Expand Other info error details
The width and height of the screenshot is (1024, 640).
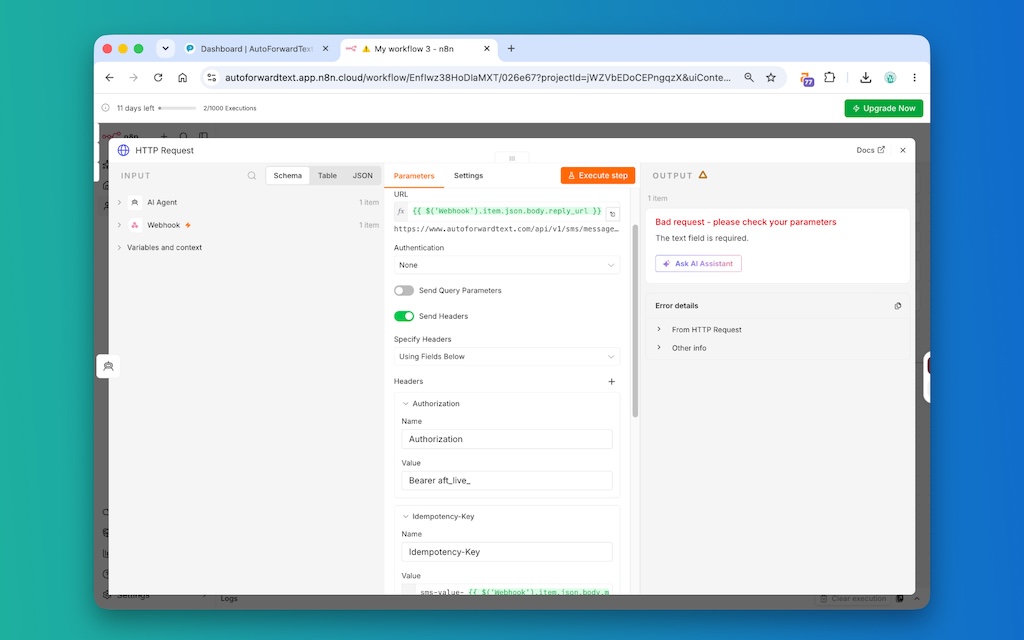click(x=659, y=347)
